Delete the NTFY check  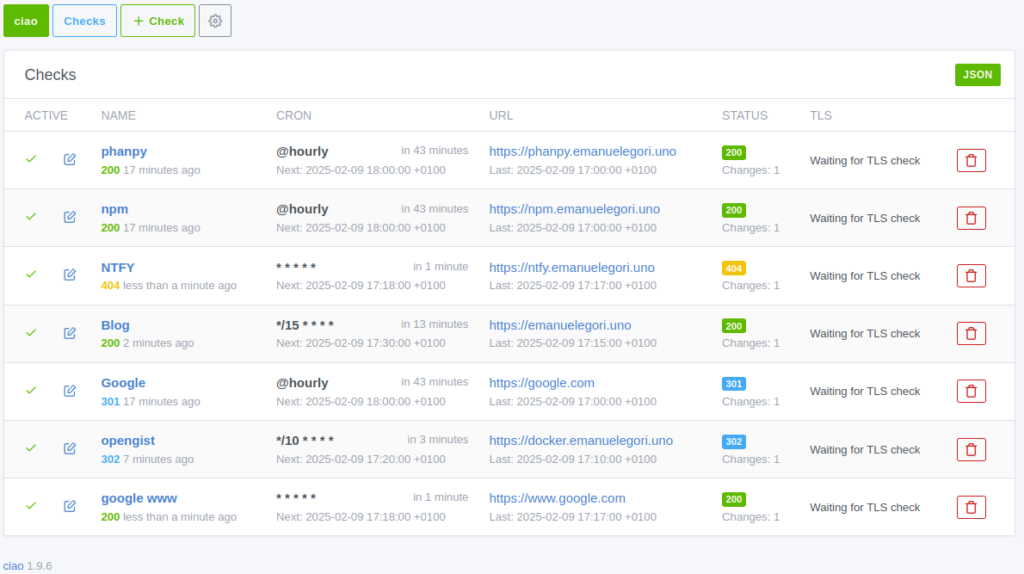pyautogui.click(x=971, y=276)
